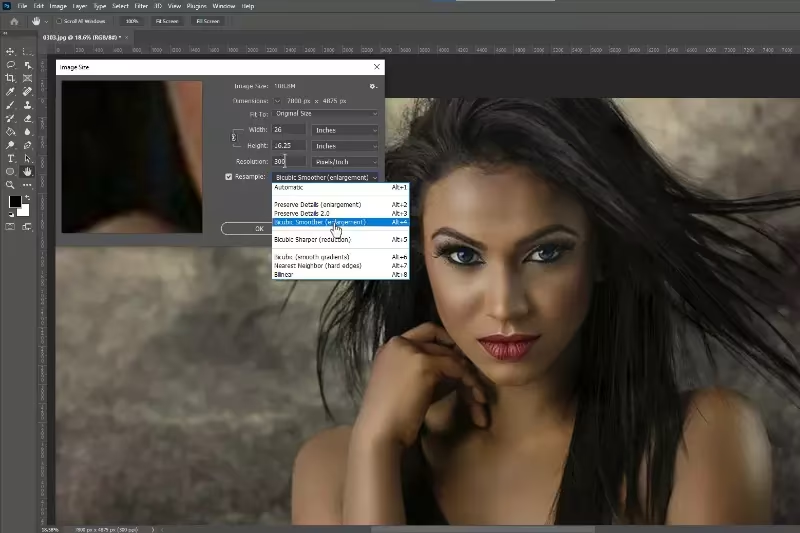The image size is (800, 533).
Task: Open the Width units dropdown
Action: click(x=345, y=130)
